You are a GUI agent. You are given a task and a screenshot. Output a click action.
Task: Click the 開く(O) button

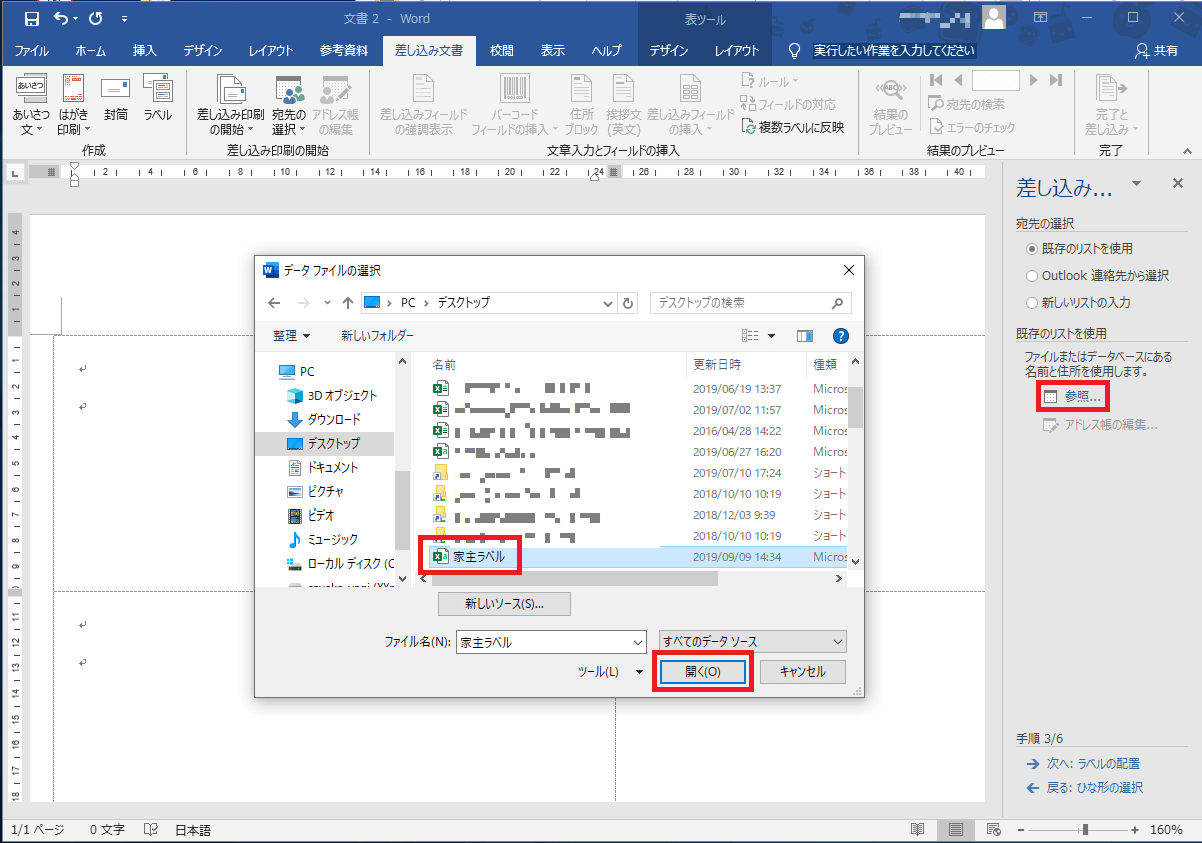(702, 672)
